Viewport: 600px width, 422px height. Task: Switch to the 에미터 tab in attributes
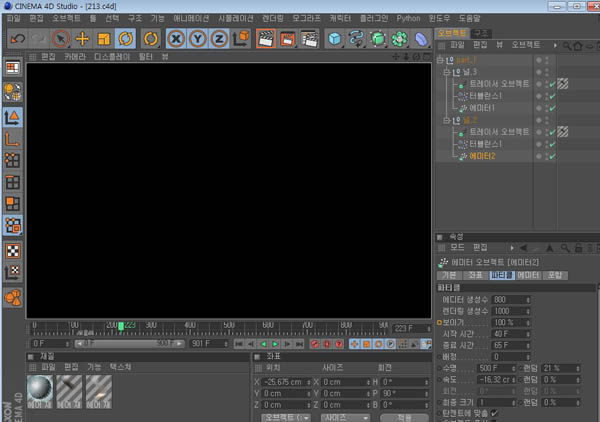(528, 275)
